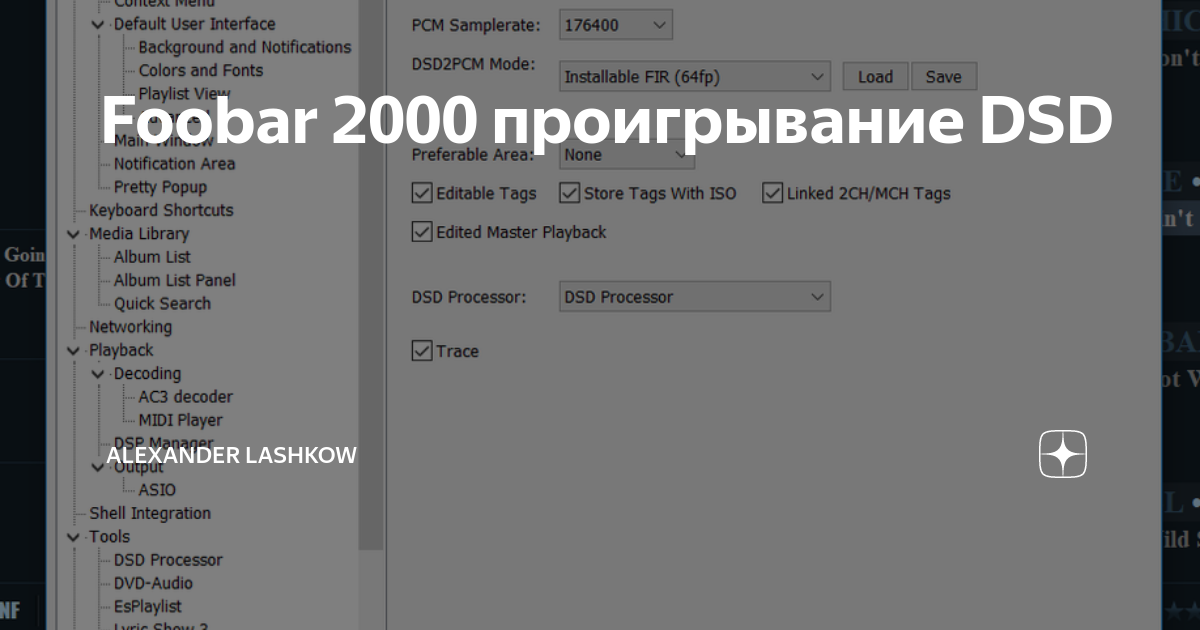Collapse the Tools tree branch

click(73, 536)
